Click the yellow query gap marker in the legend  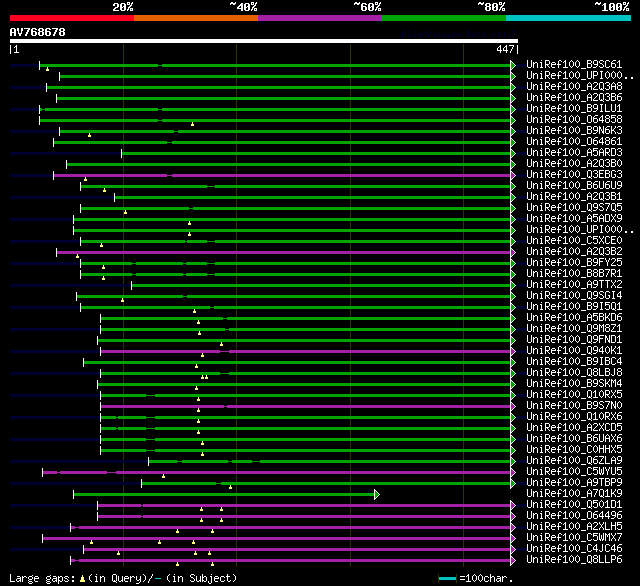(82, 578)
